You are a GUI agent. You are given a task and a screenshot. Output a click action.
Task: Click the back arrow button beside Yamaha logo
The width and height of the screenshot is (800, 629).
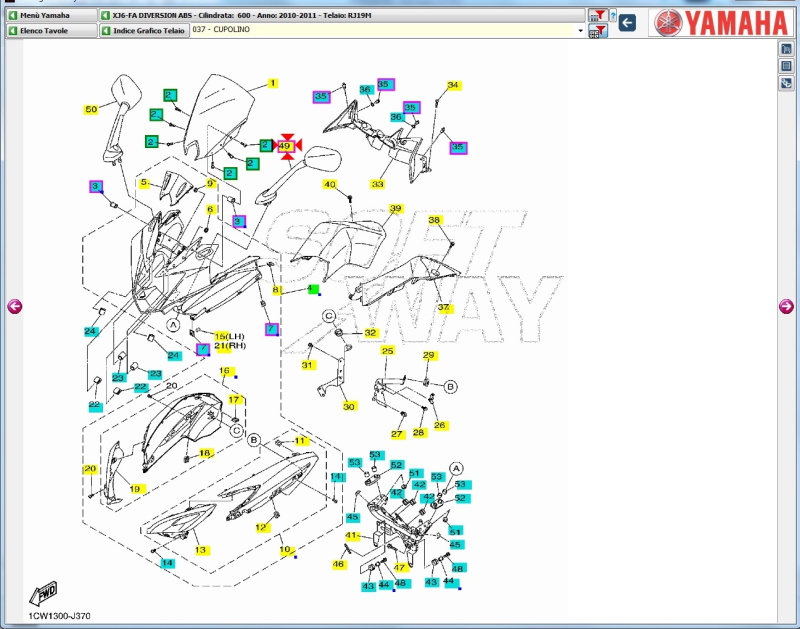click(x=628, y=22)
